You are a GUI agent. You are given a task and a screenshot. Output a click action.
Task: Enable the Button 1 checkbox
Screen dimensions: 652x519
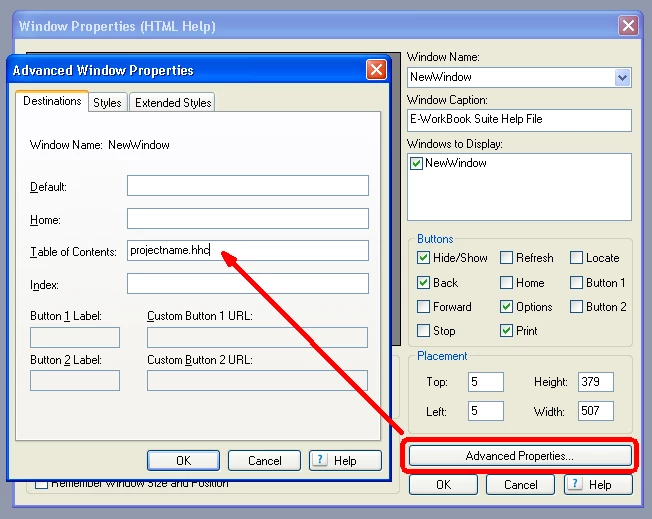coord(576,283)
